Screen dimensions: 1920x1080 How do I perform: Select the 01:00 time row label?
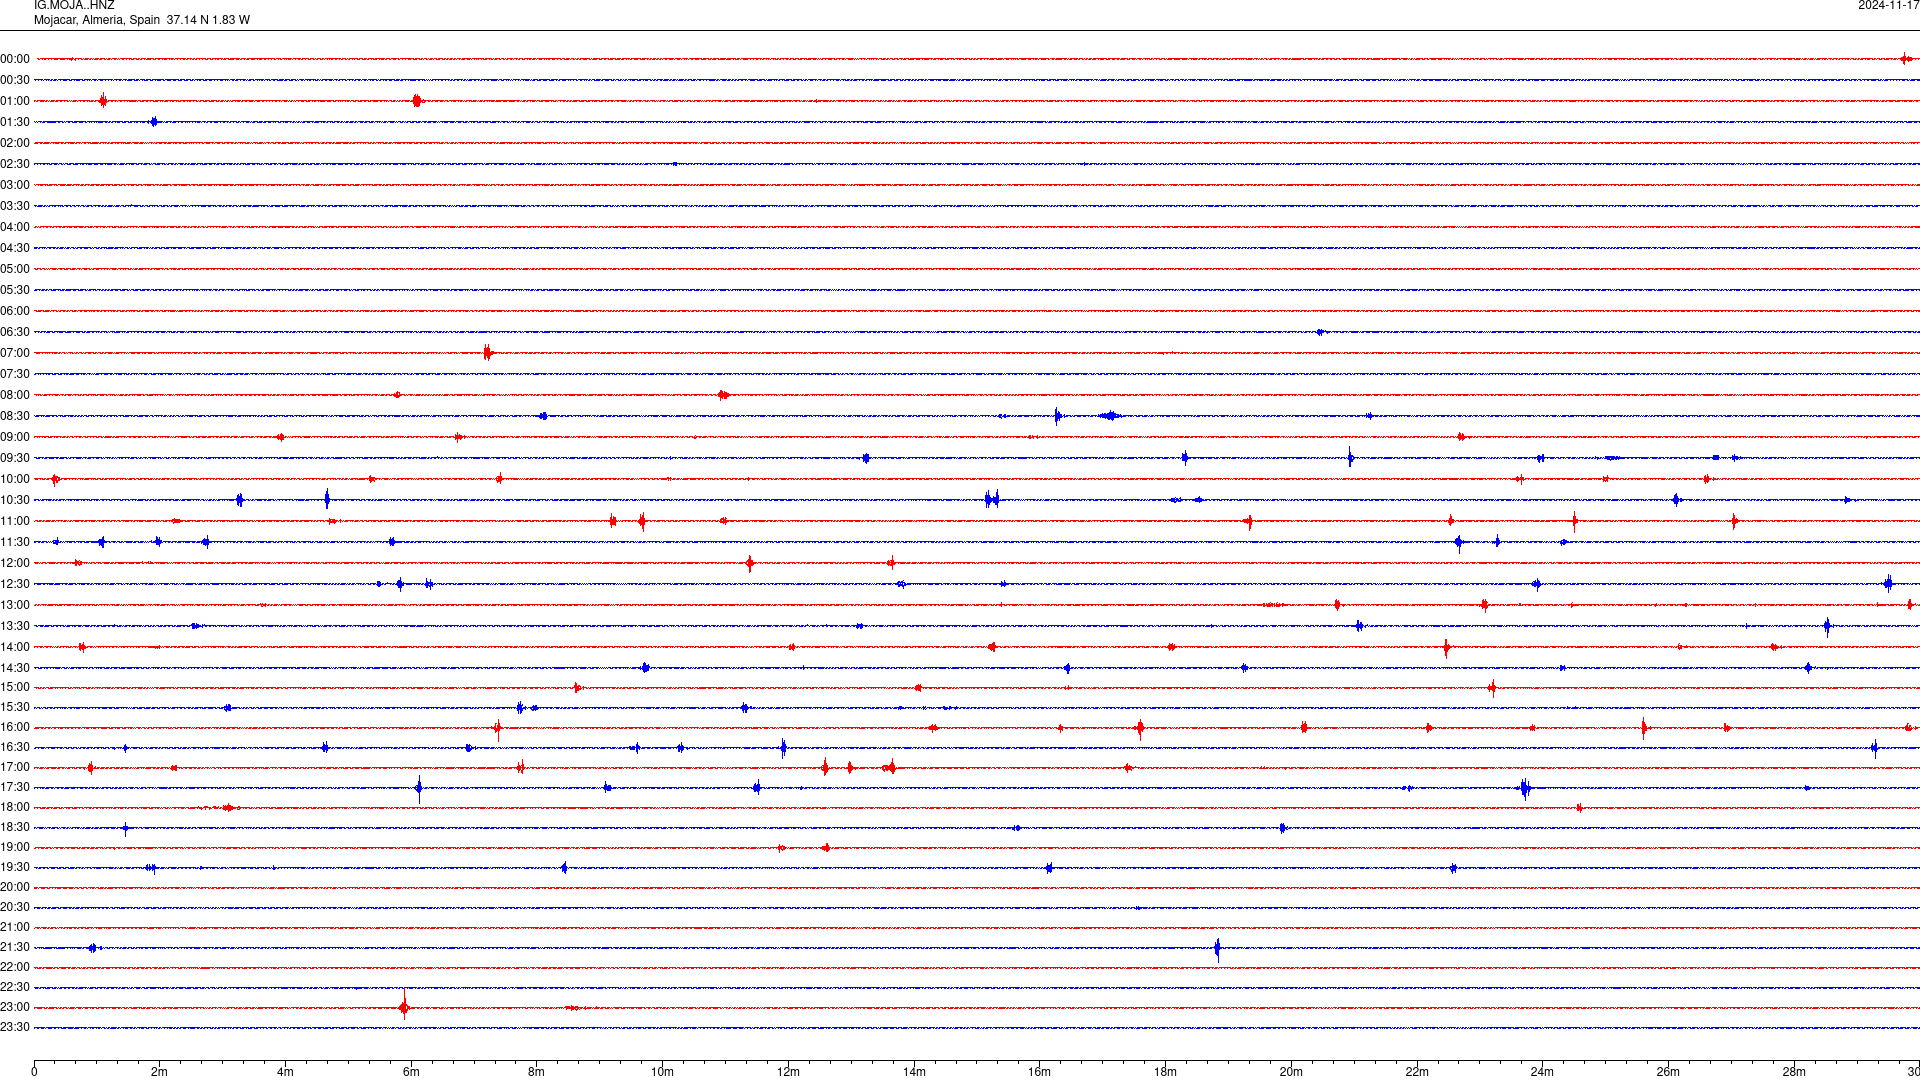click(x=15, y=101)
